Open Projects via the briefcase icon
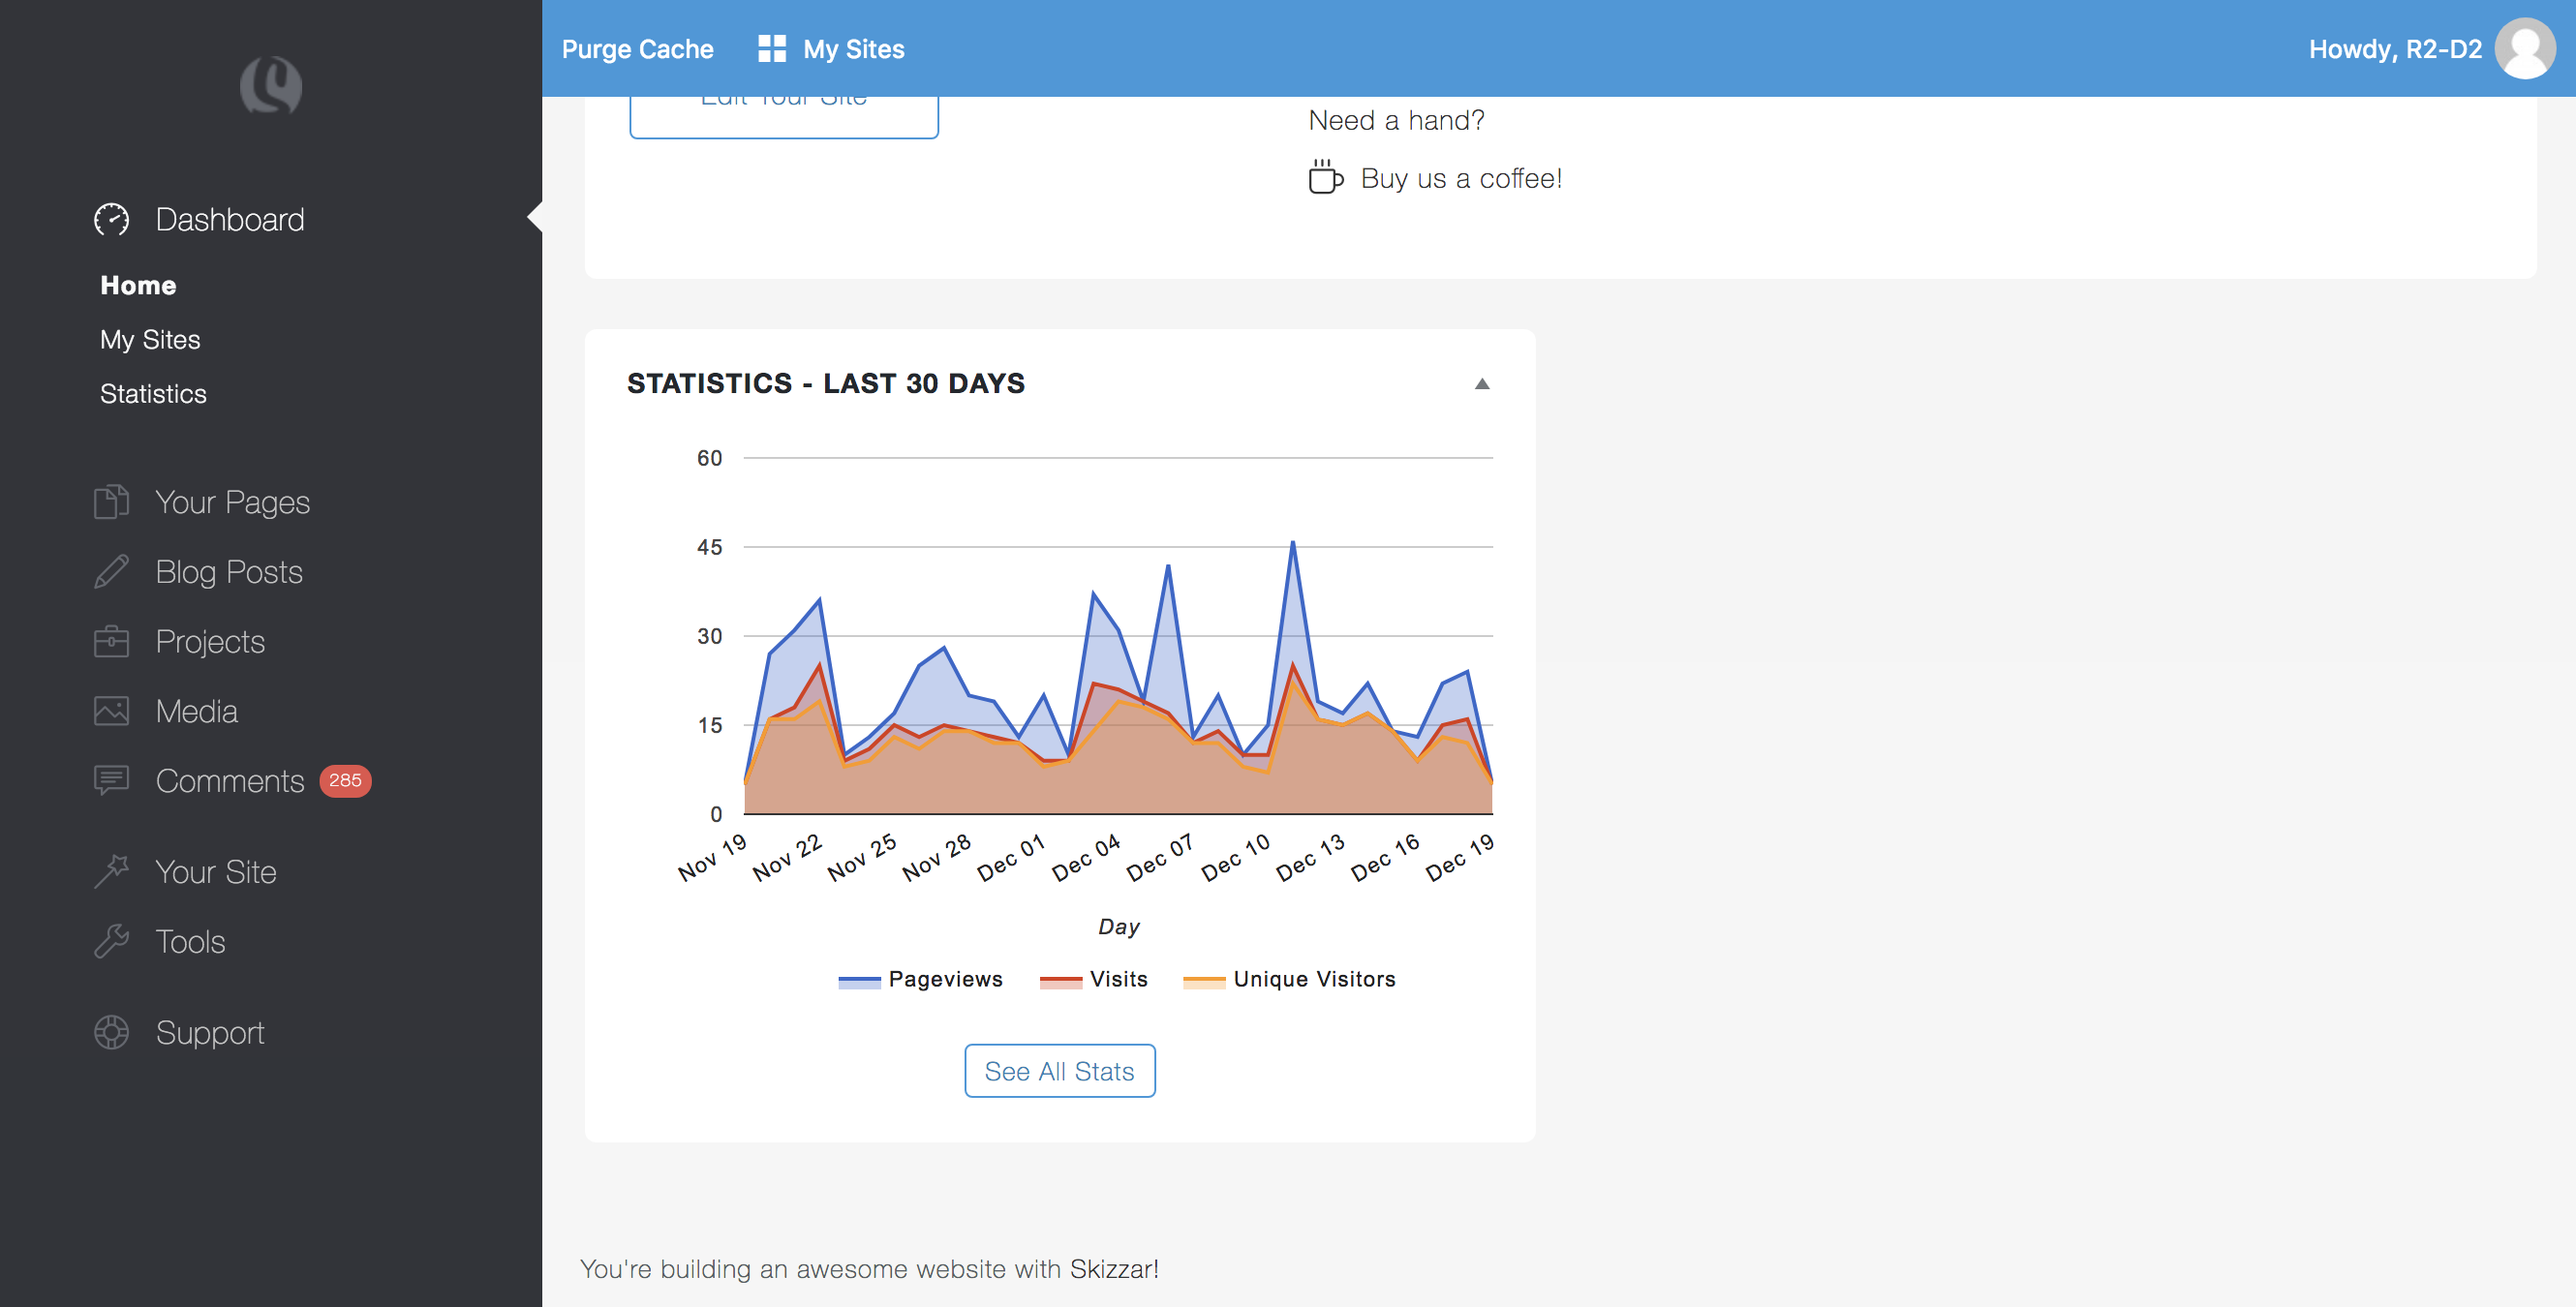This screenshot has height=1307, width=2576. pyautogui.click(x=110, y=641)
